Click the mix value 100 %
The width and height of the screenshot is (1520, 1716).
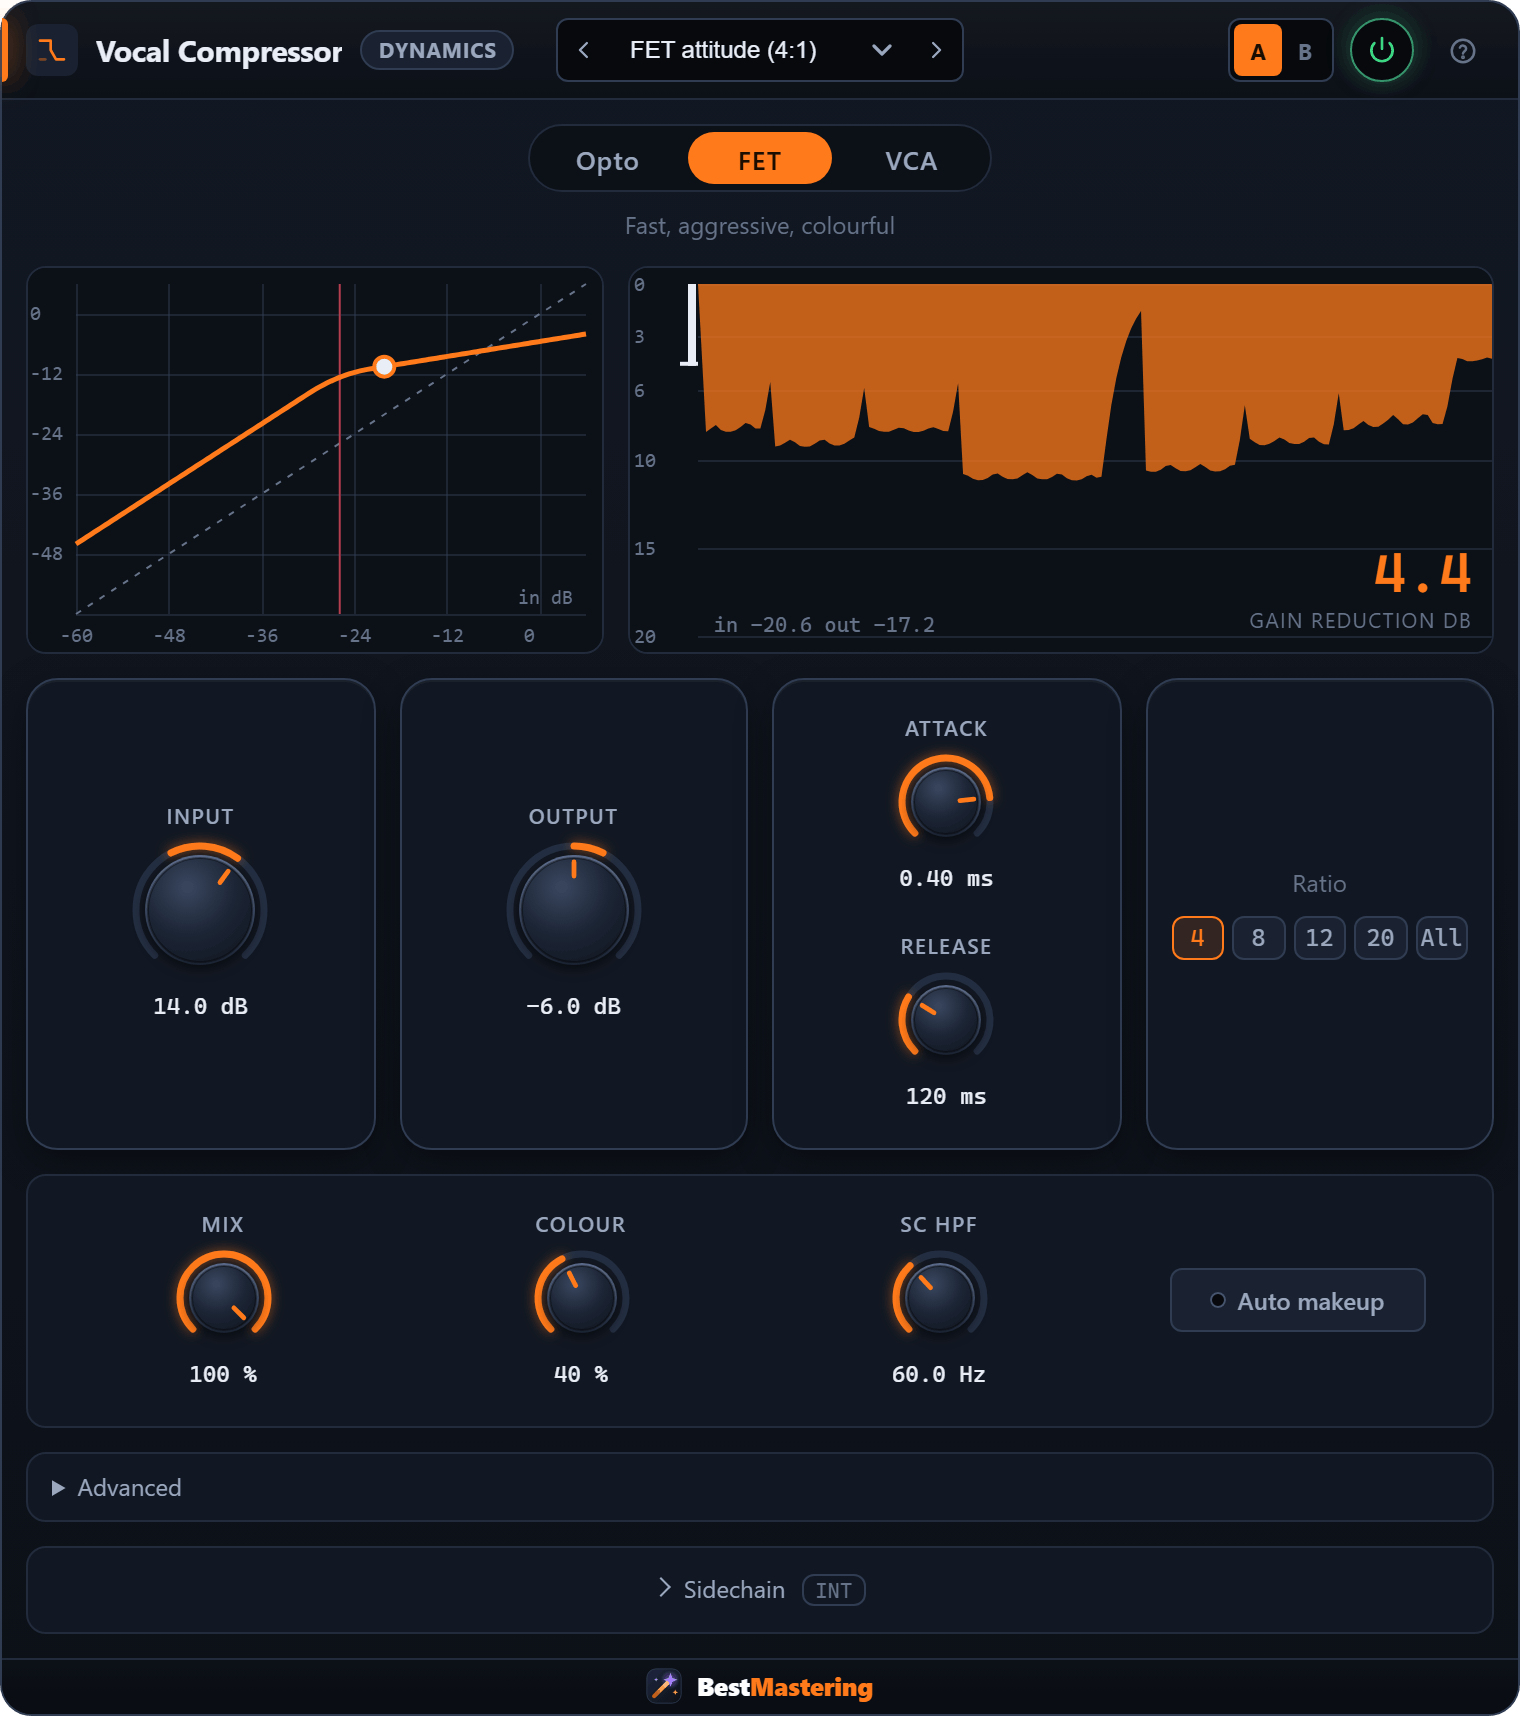(224, 1374)
